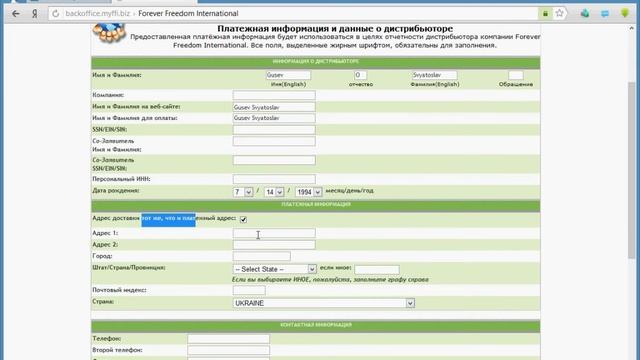Click the Почтовый индекс input field
The height and width of the screenshot is (360, 640).
[x=249, y=290]
